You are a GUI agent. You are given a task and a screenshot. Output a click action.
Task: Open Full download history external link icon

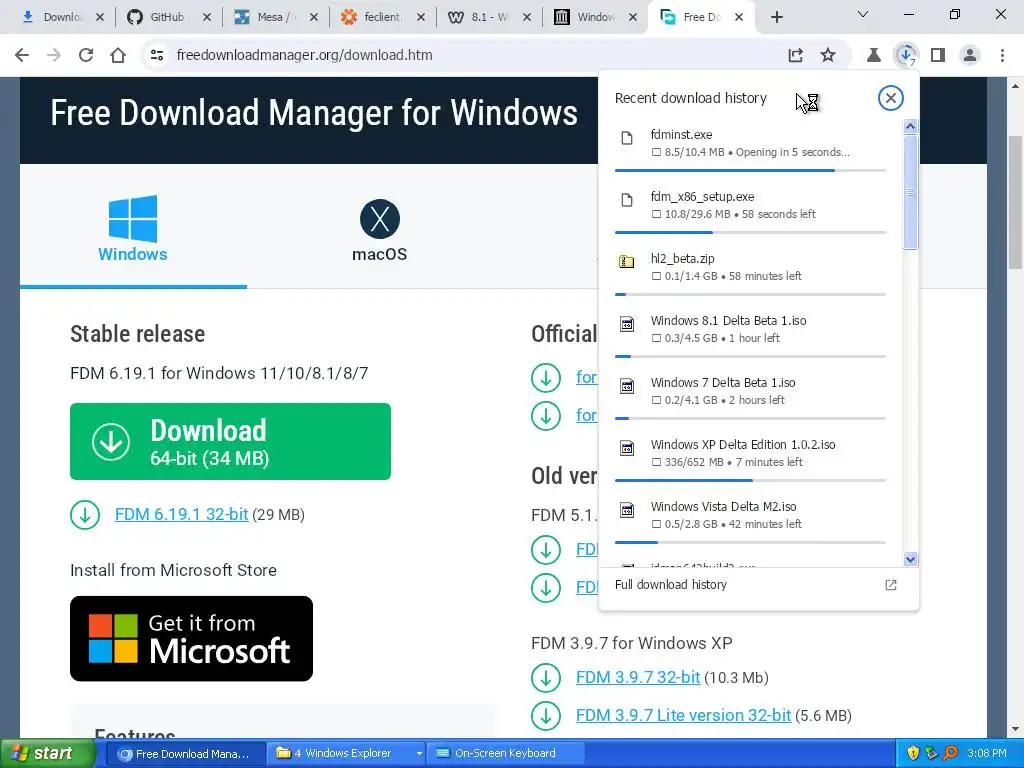coord(891,585)
